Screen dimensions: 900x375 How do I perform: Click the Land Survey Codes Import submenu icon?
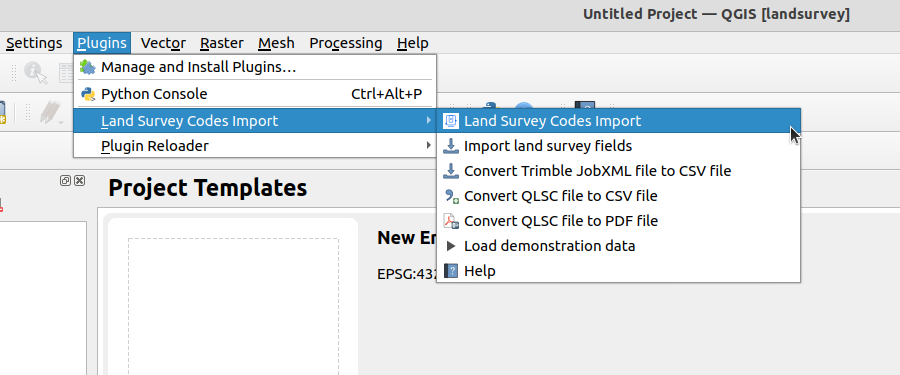[451, 121]
